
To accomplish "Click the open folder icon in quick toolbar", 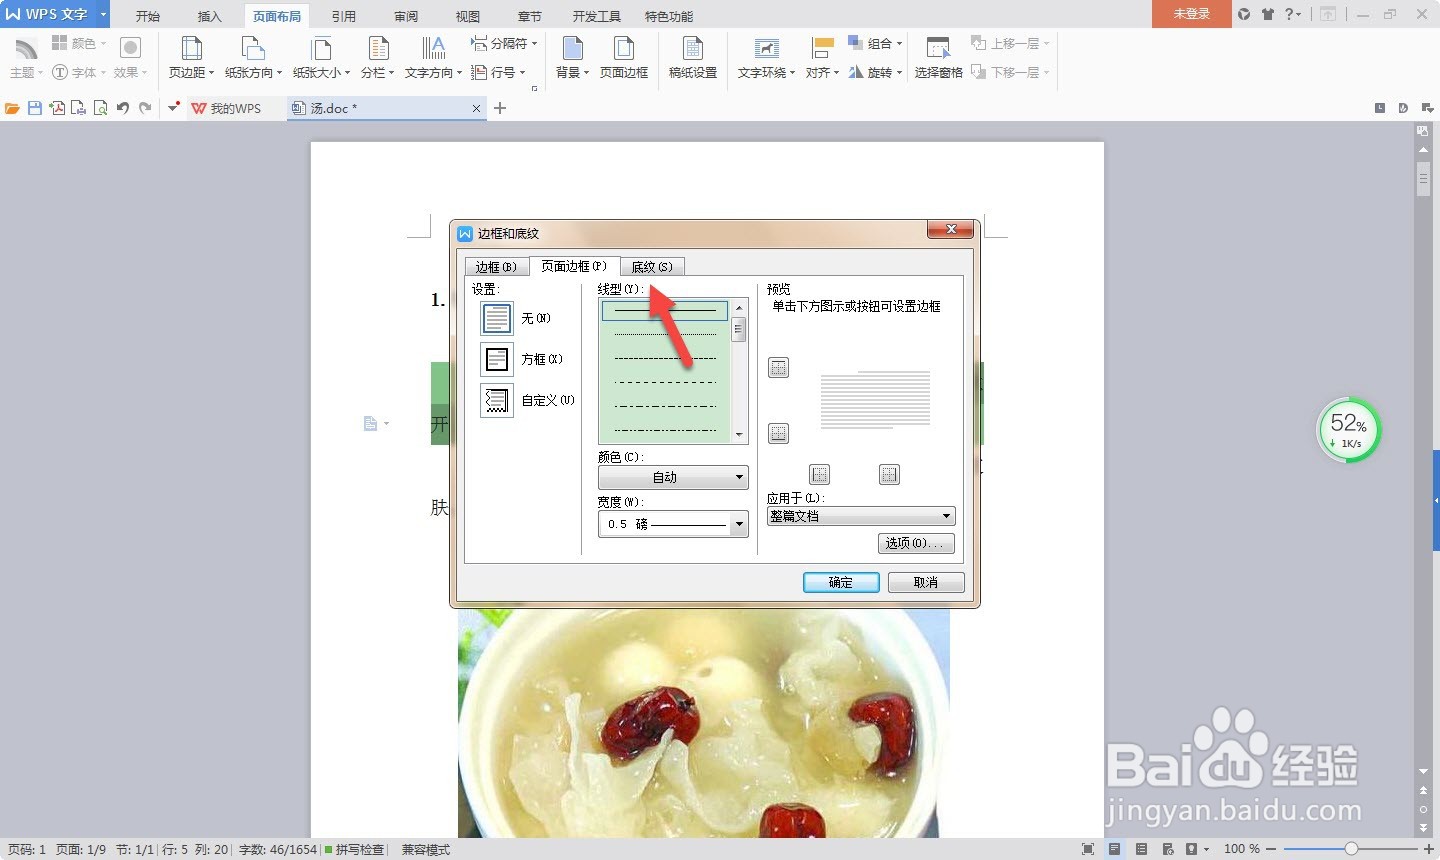I will tap(12, 108).
